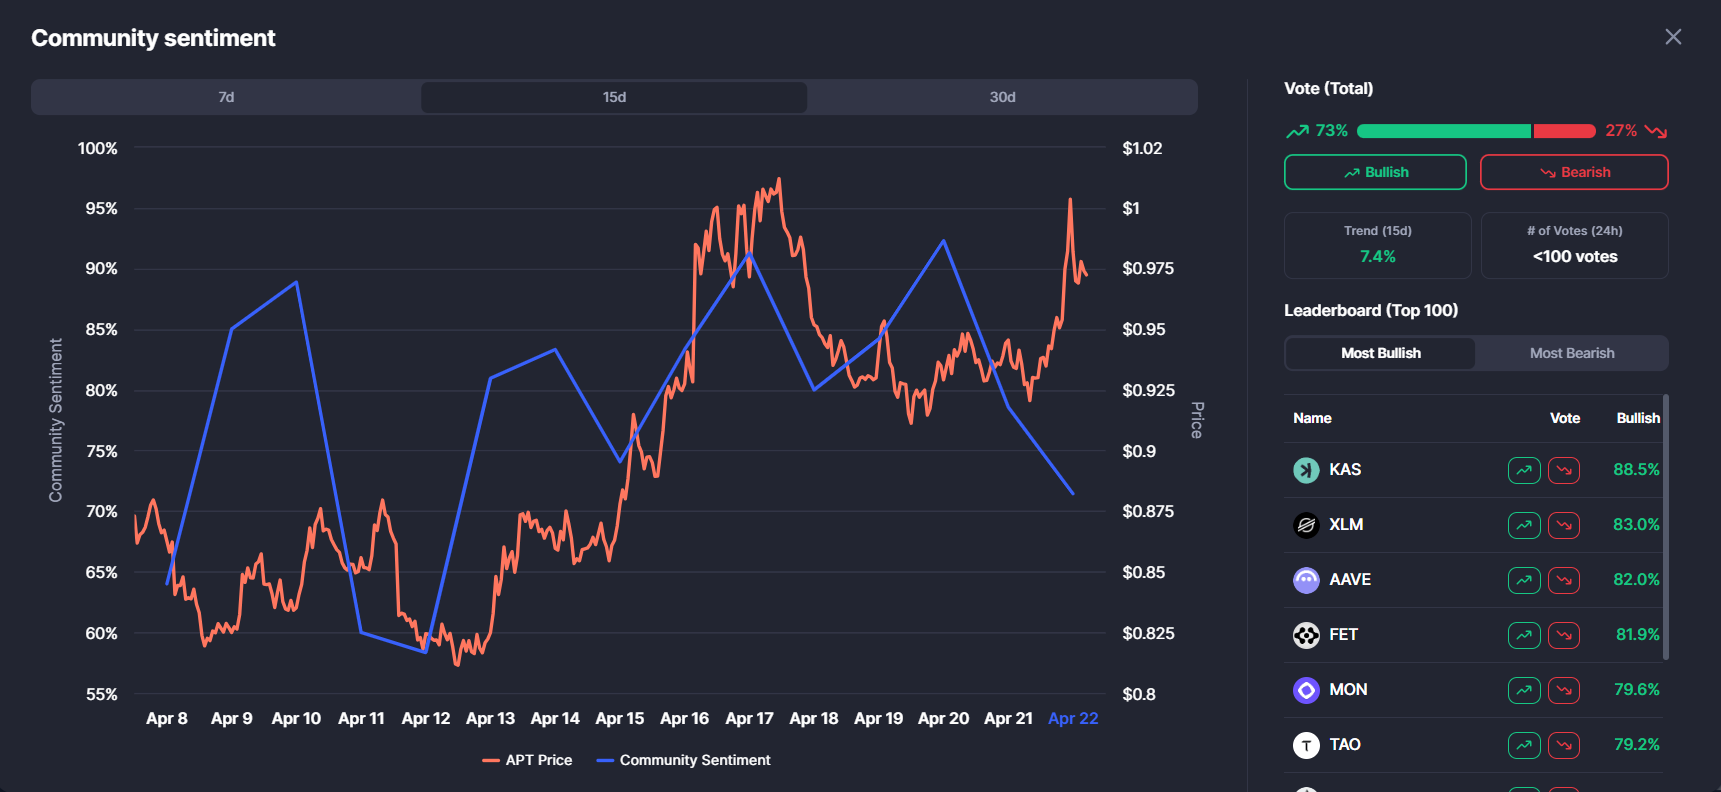Click the FET coin logo icon

click(1306, 635)
